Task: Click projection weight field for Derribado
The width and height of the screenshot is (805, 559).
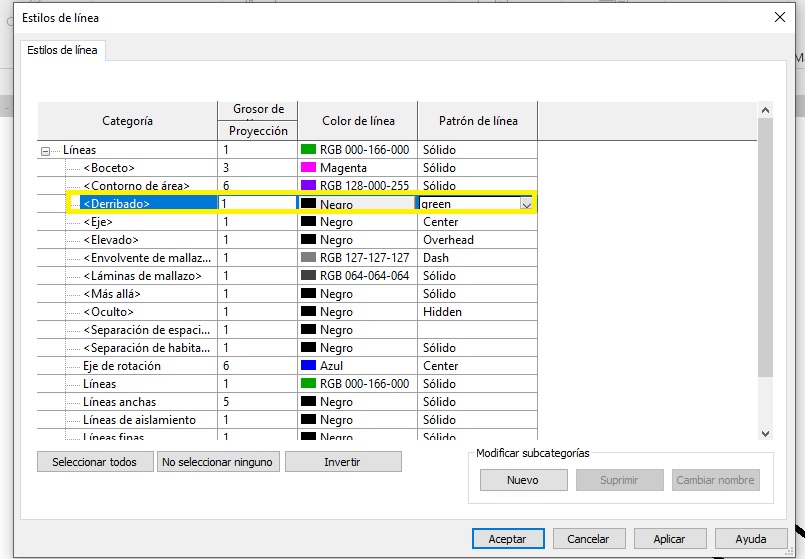Action: pyautogui.click(x=257, y=204)
